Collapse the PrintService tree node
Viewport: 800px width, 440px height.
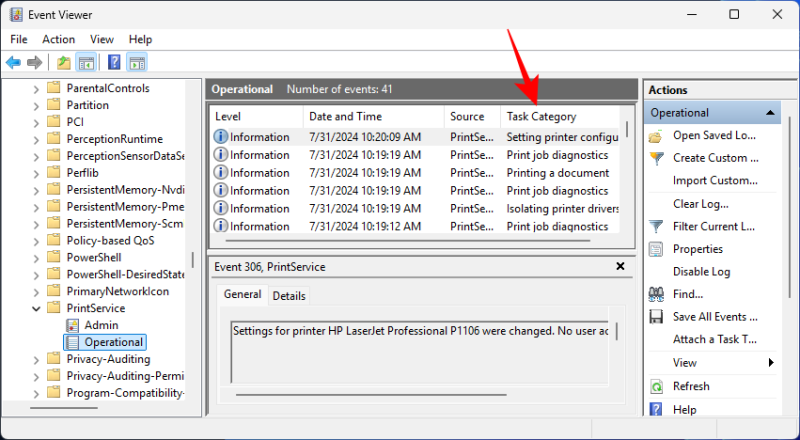[x=37, y=308]
